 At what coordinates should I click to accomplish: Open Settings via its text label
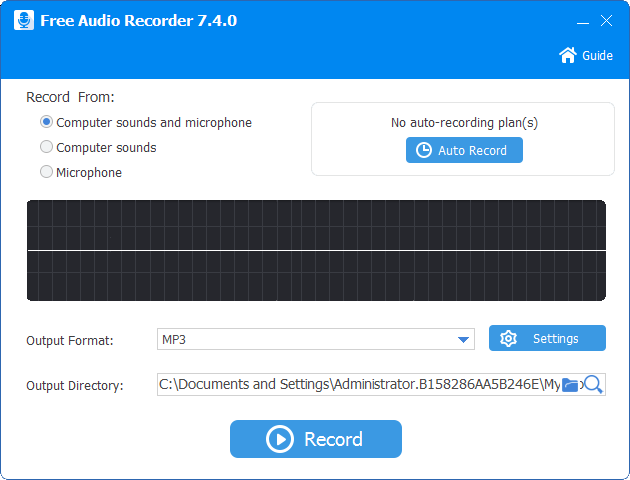coord(555,339)
